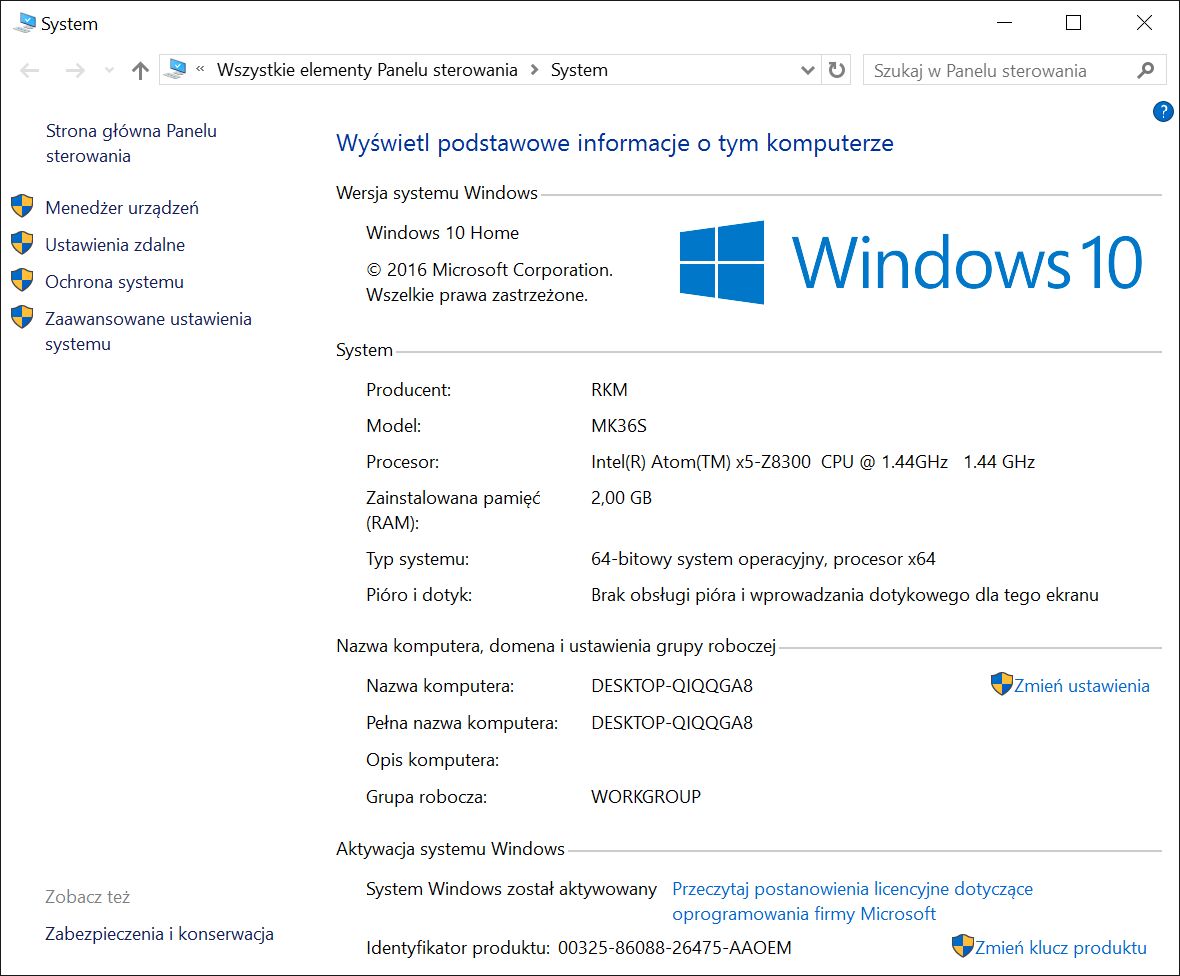Open Menedżer urządzeń
The width and height of the screenshot is (1180, 976).
tap(122, 208)
